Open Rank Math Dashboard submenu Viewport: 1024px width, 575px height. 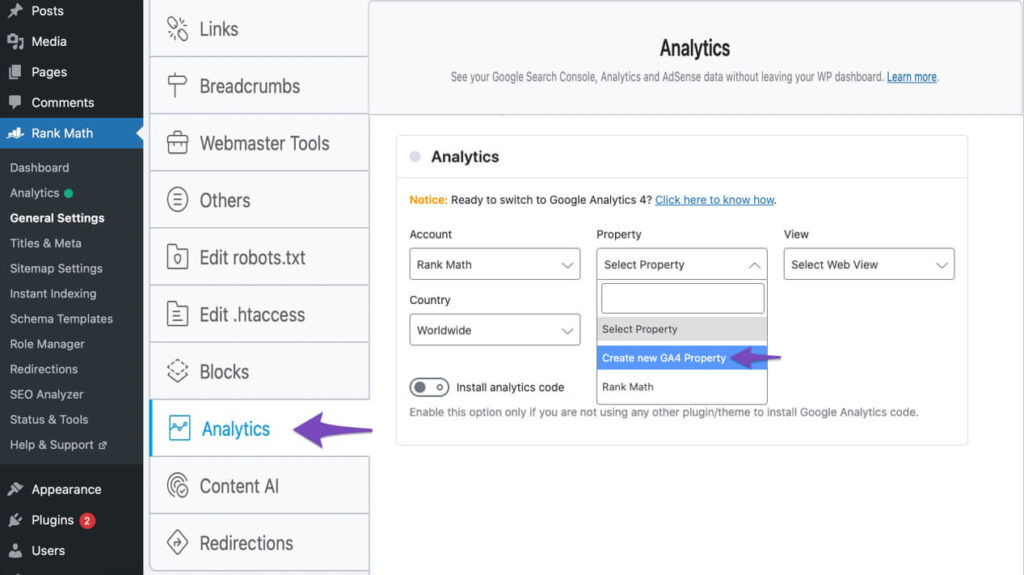tap(39, 168)
